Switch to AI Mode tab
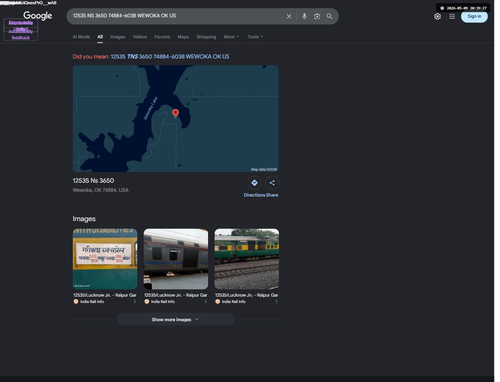 coord(81,37)
